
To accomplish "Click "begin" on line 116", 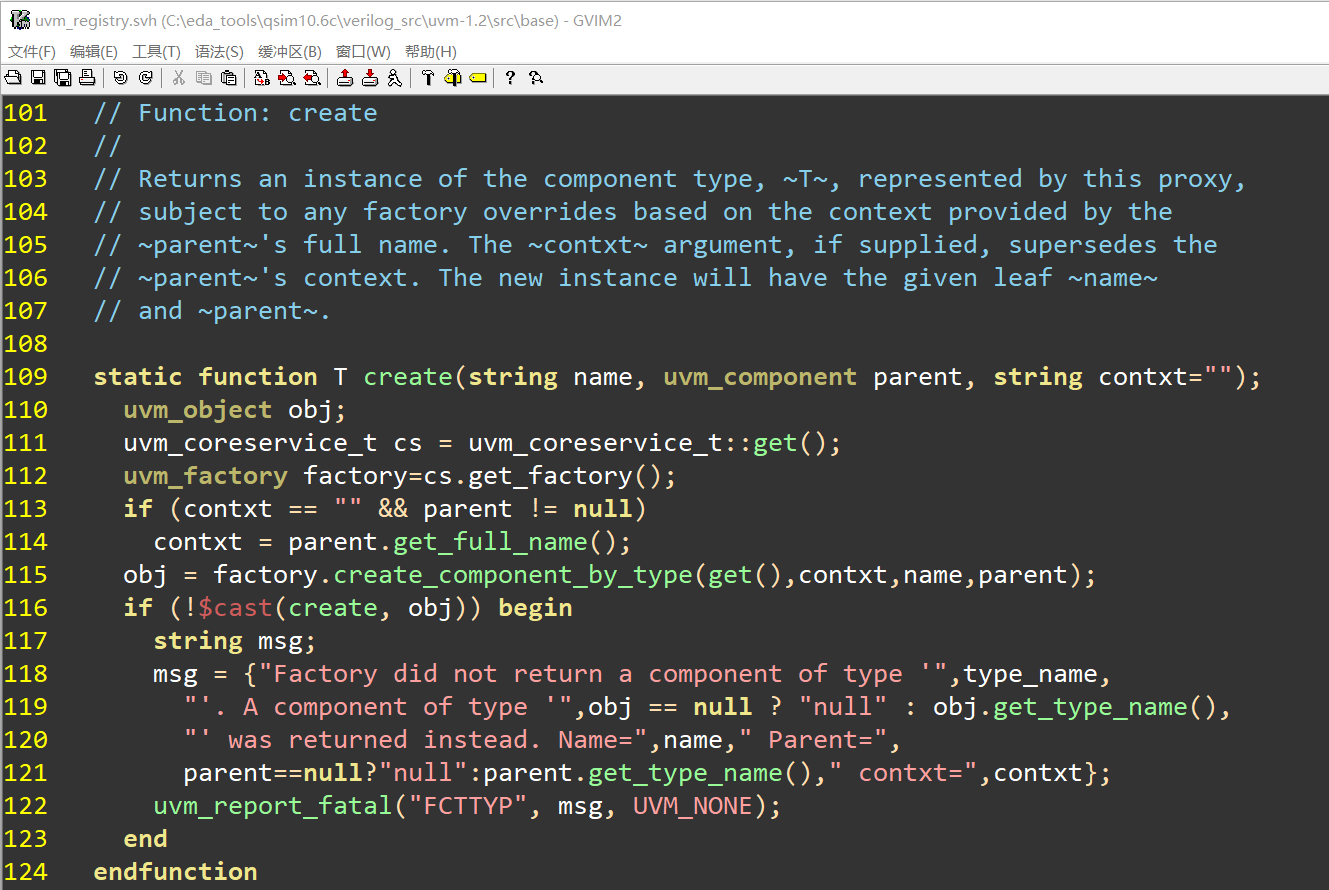I will (x=535, y=608).
